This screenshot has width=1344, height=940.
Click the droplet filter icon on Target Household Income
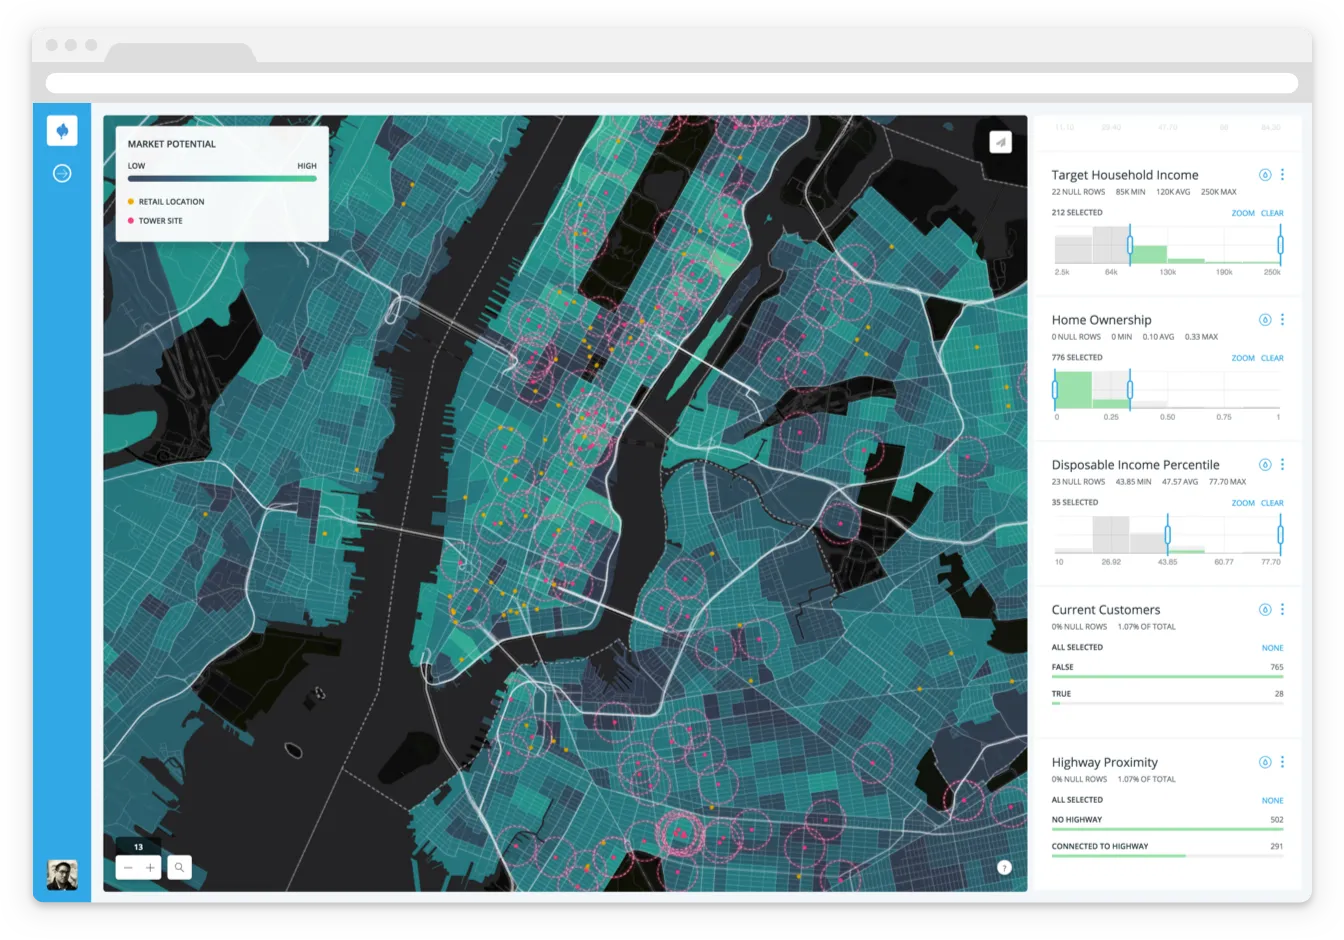1264,174
